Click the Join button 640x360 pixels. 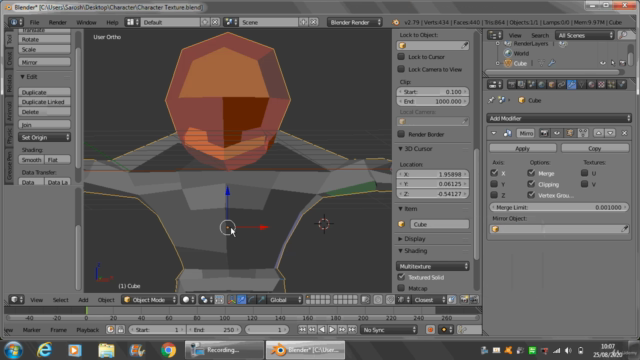(x=44, y=125)
